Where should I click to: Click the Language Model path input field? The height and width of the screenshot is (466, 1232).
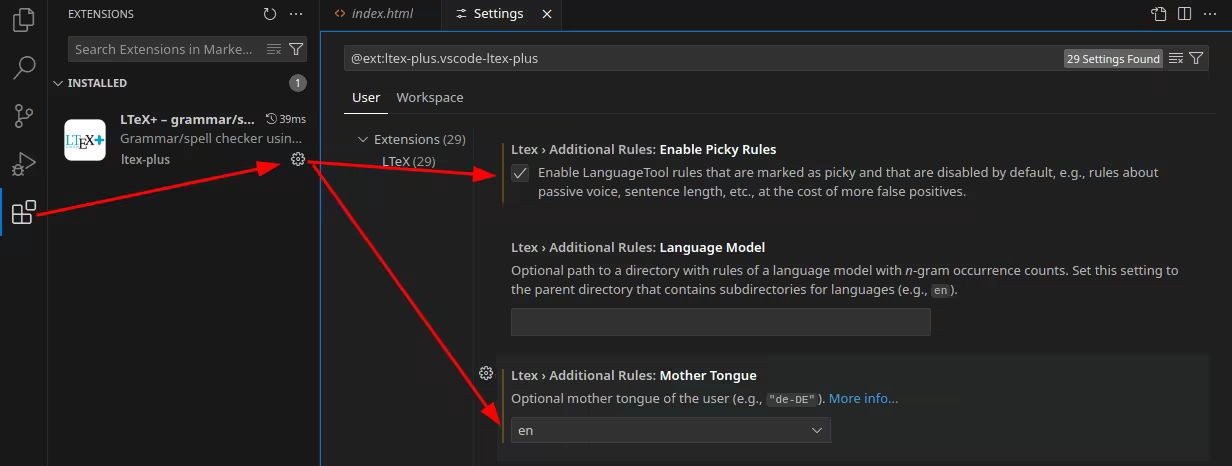pyautogui.click(x=720, y=322)
